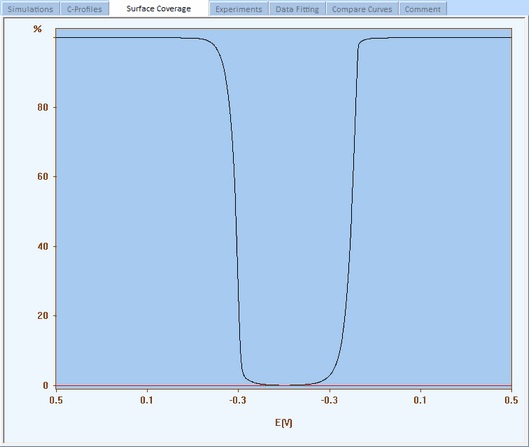Click the 20 tick on the y-axis

pos(43,315)
